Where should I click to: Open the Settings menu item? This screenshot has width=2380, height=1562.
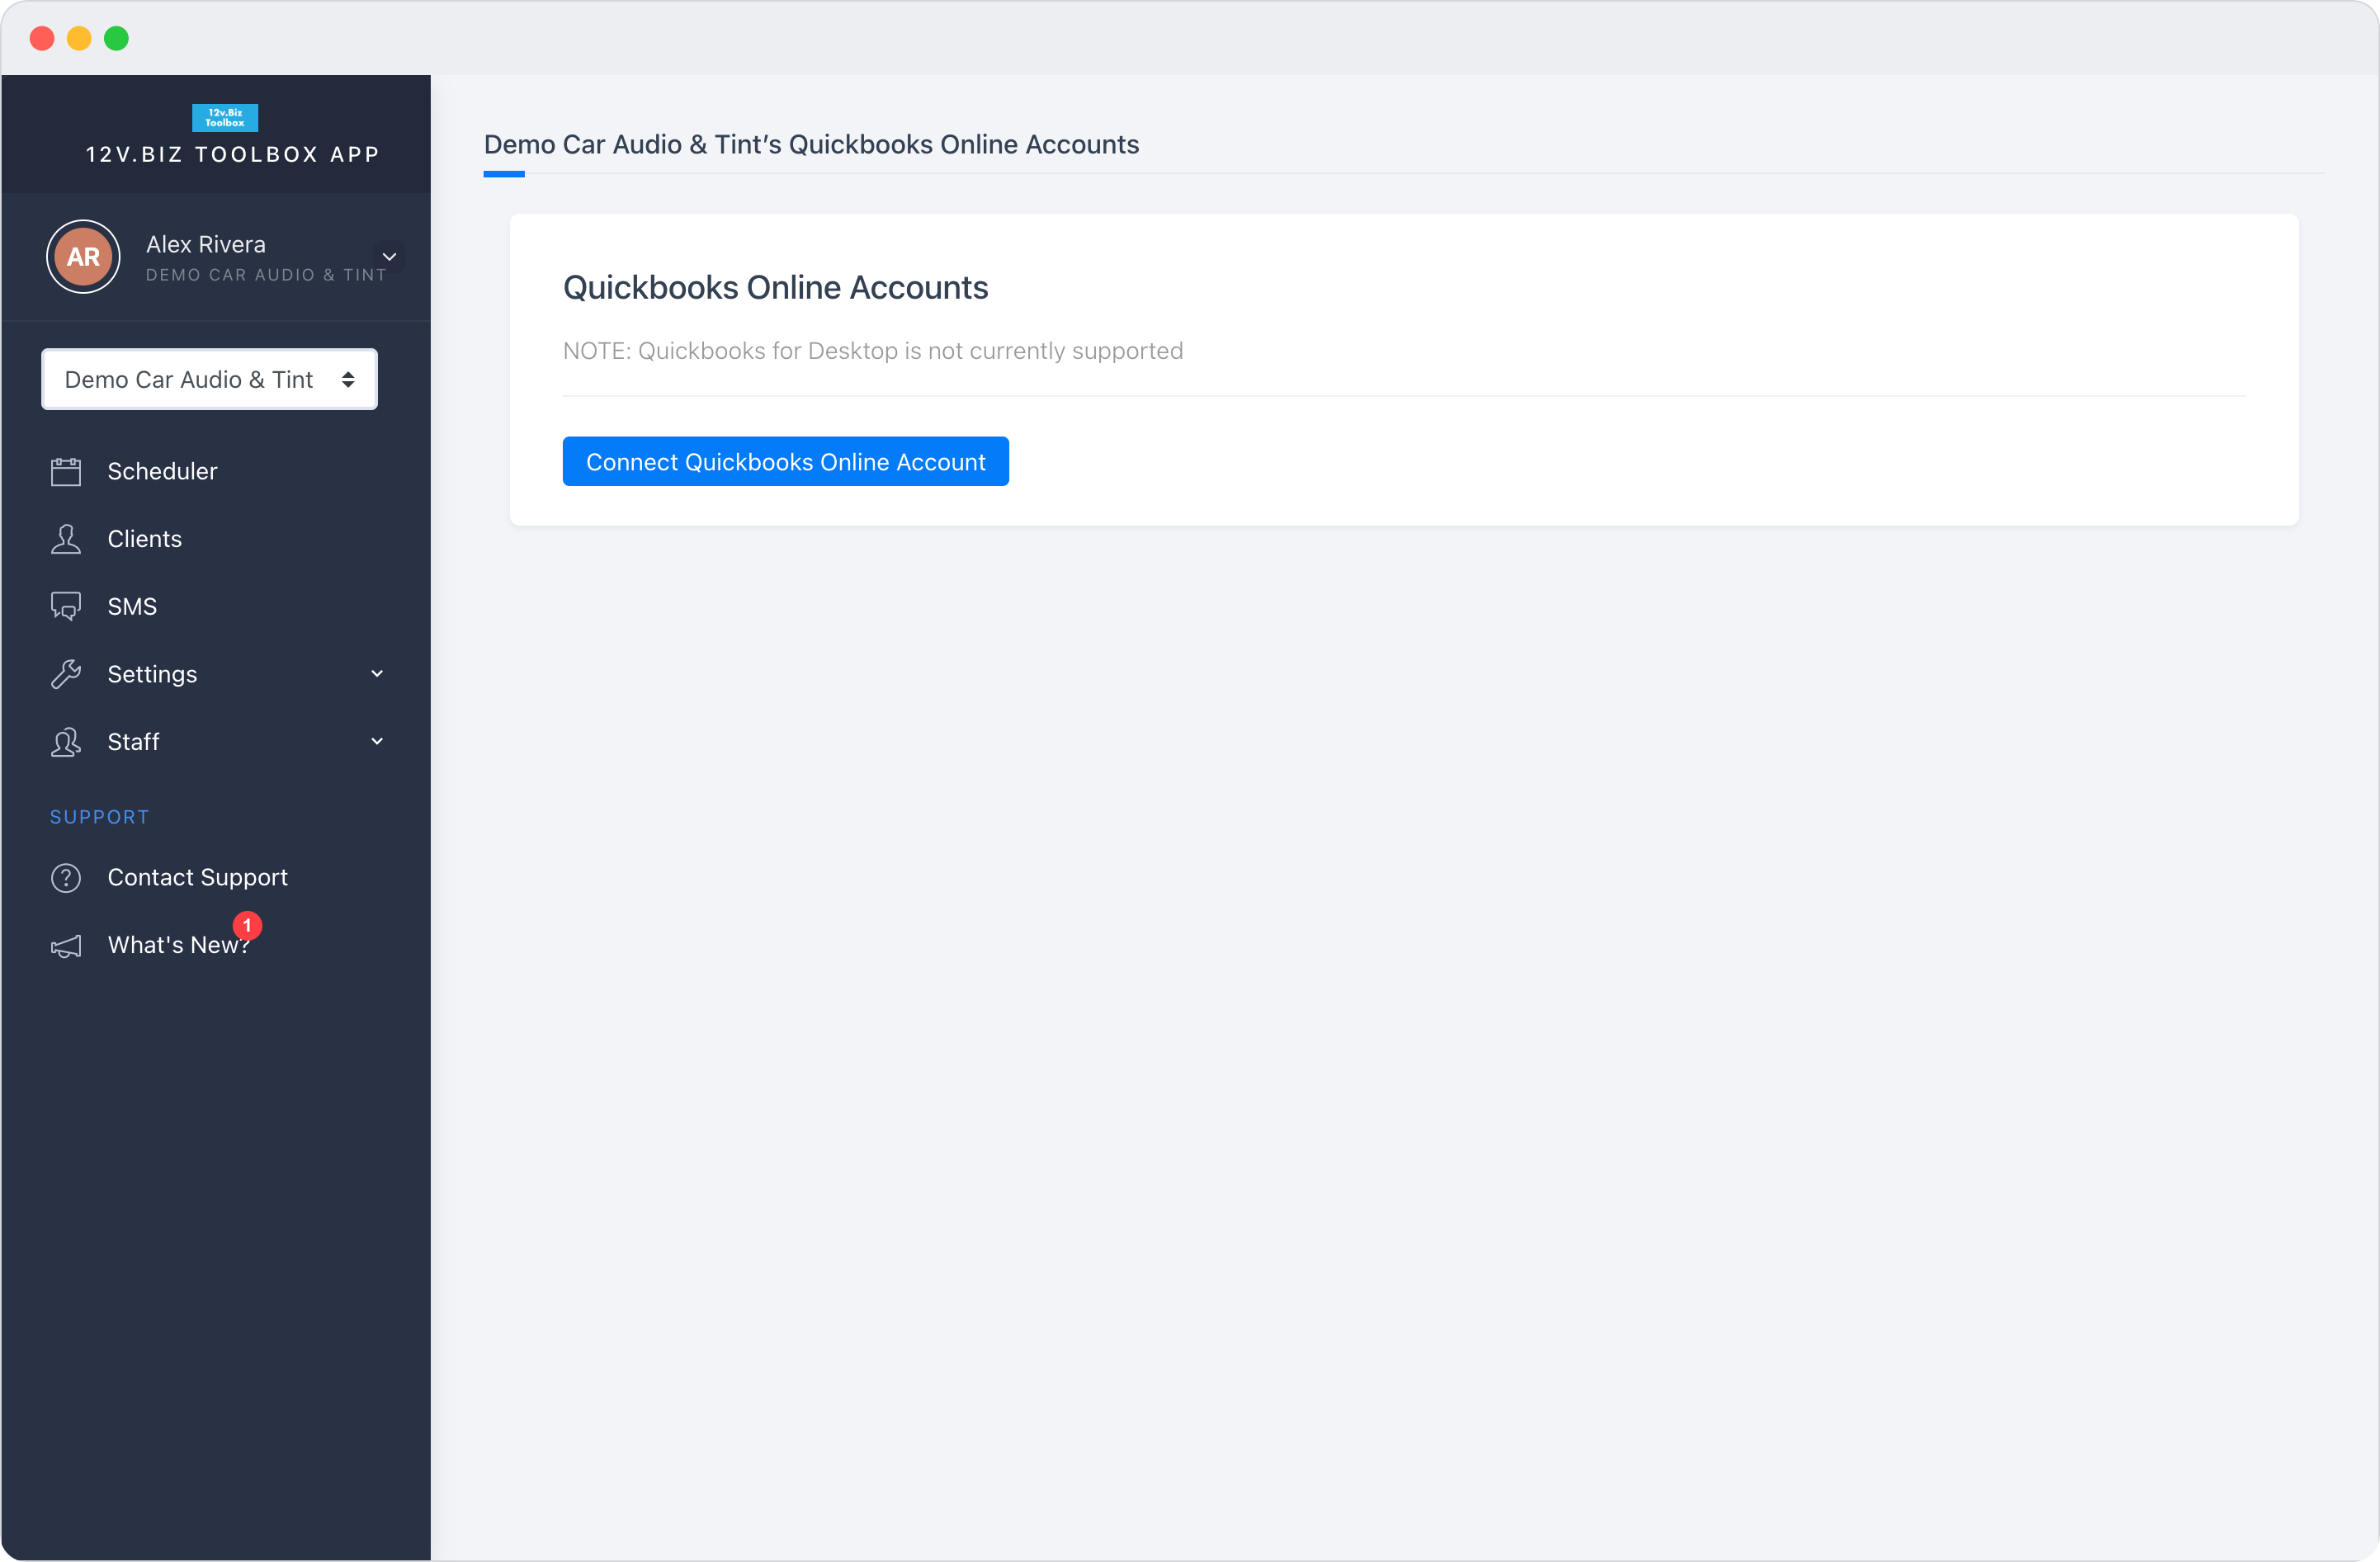[152, 674]
